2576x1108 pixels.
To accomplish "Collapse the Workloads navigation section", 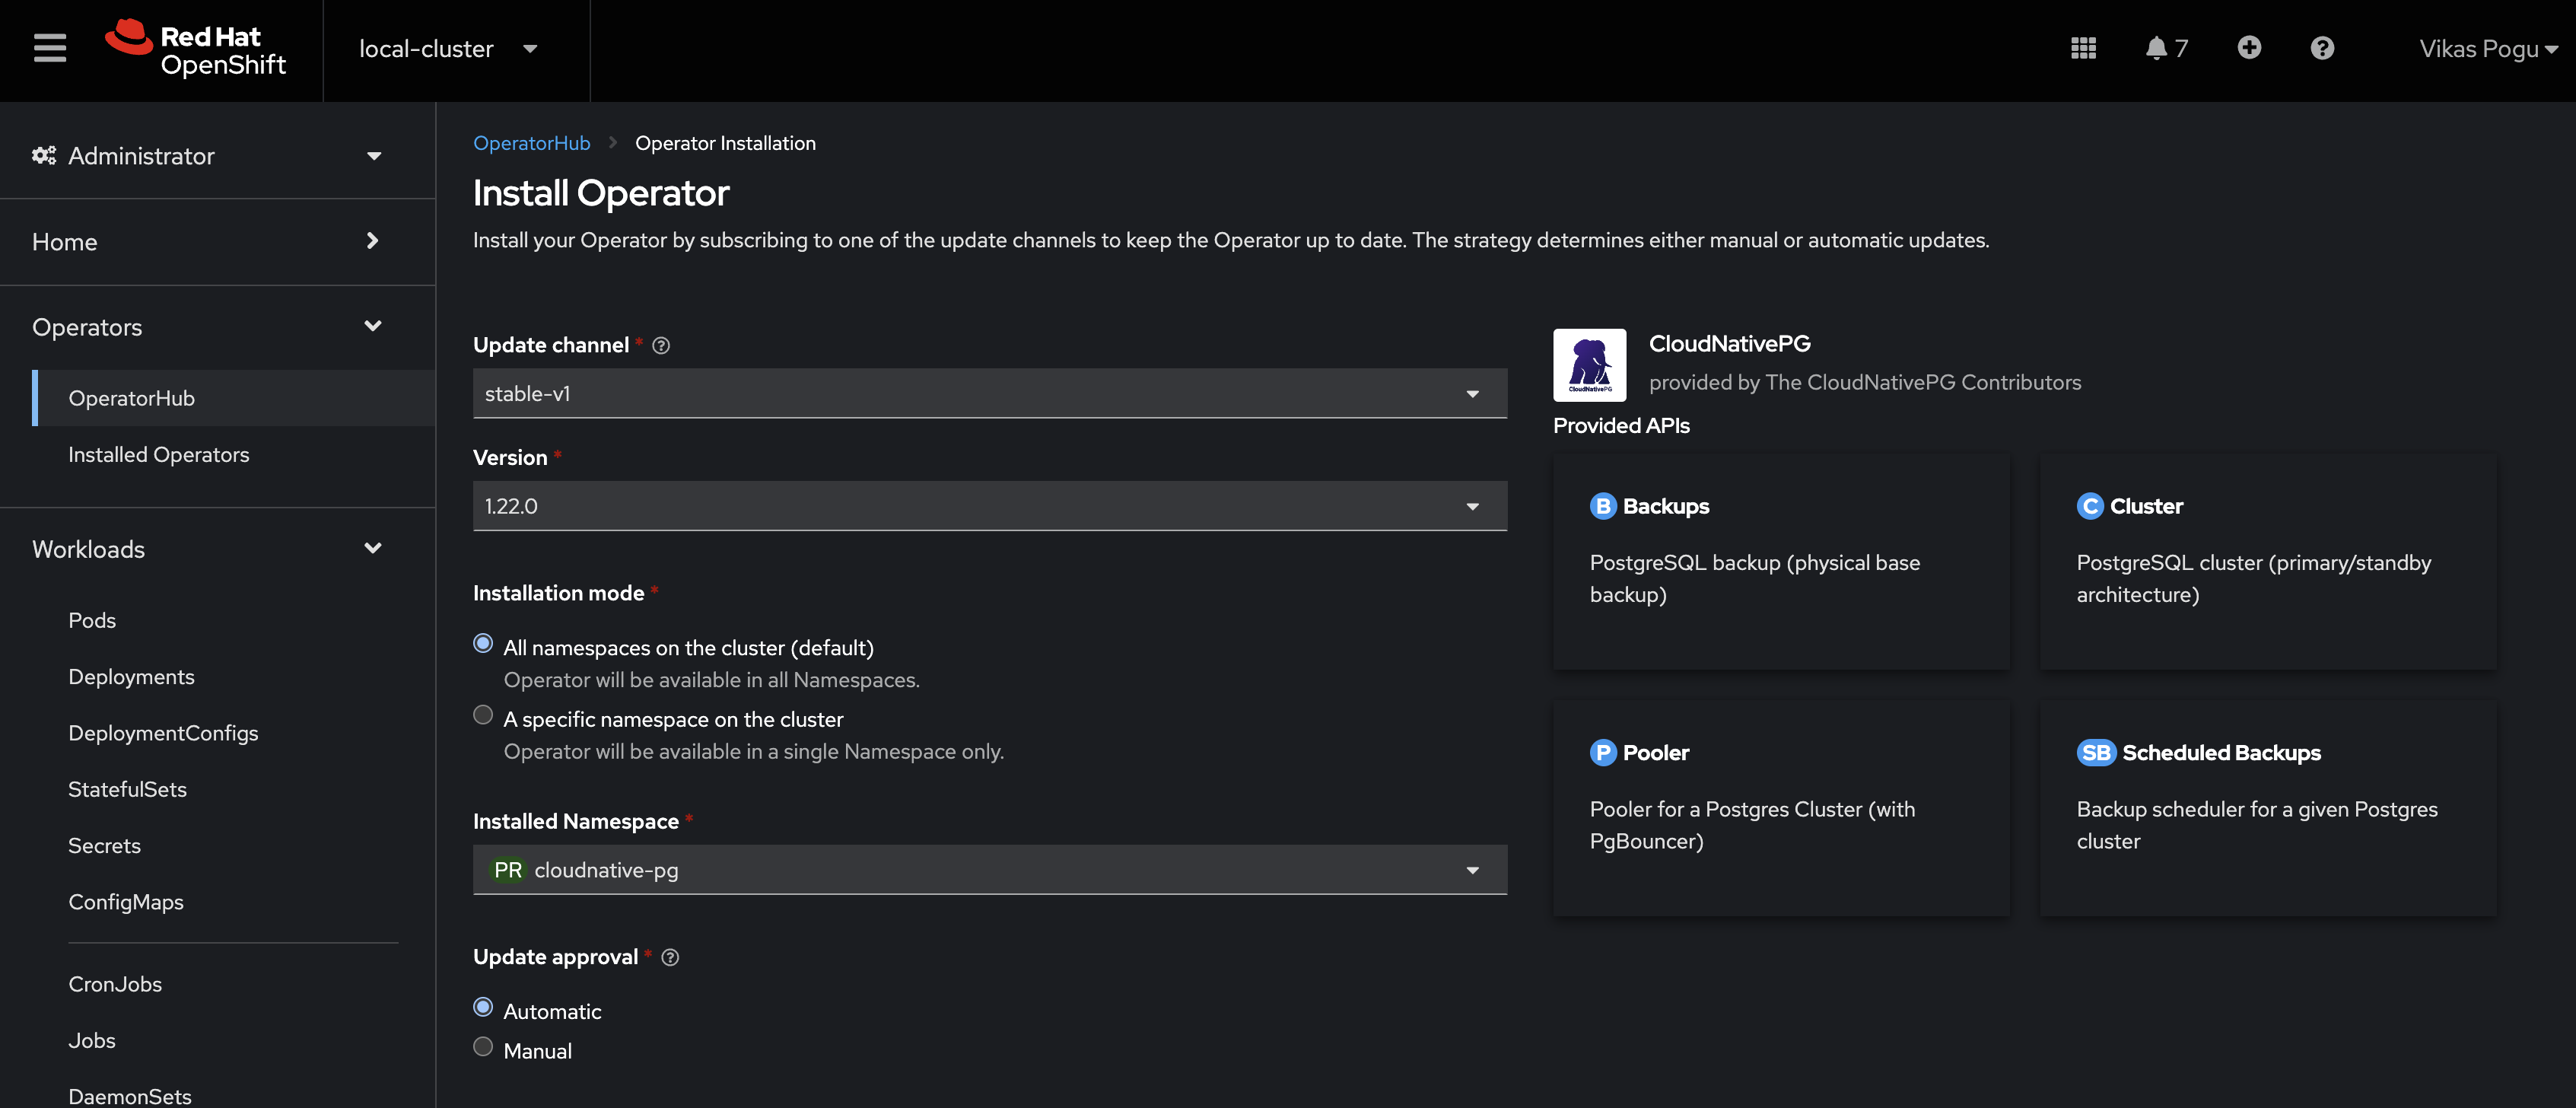I will point(207,549).
